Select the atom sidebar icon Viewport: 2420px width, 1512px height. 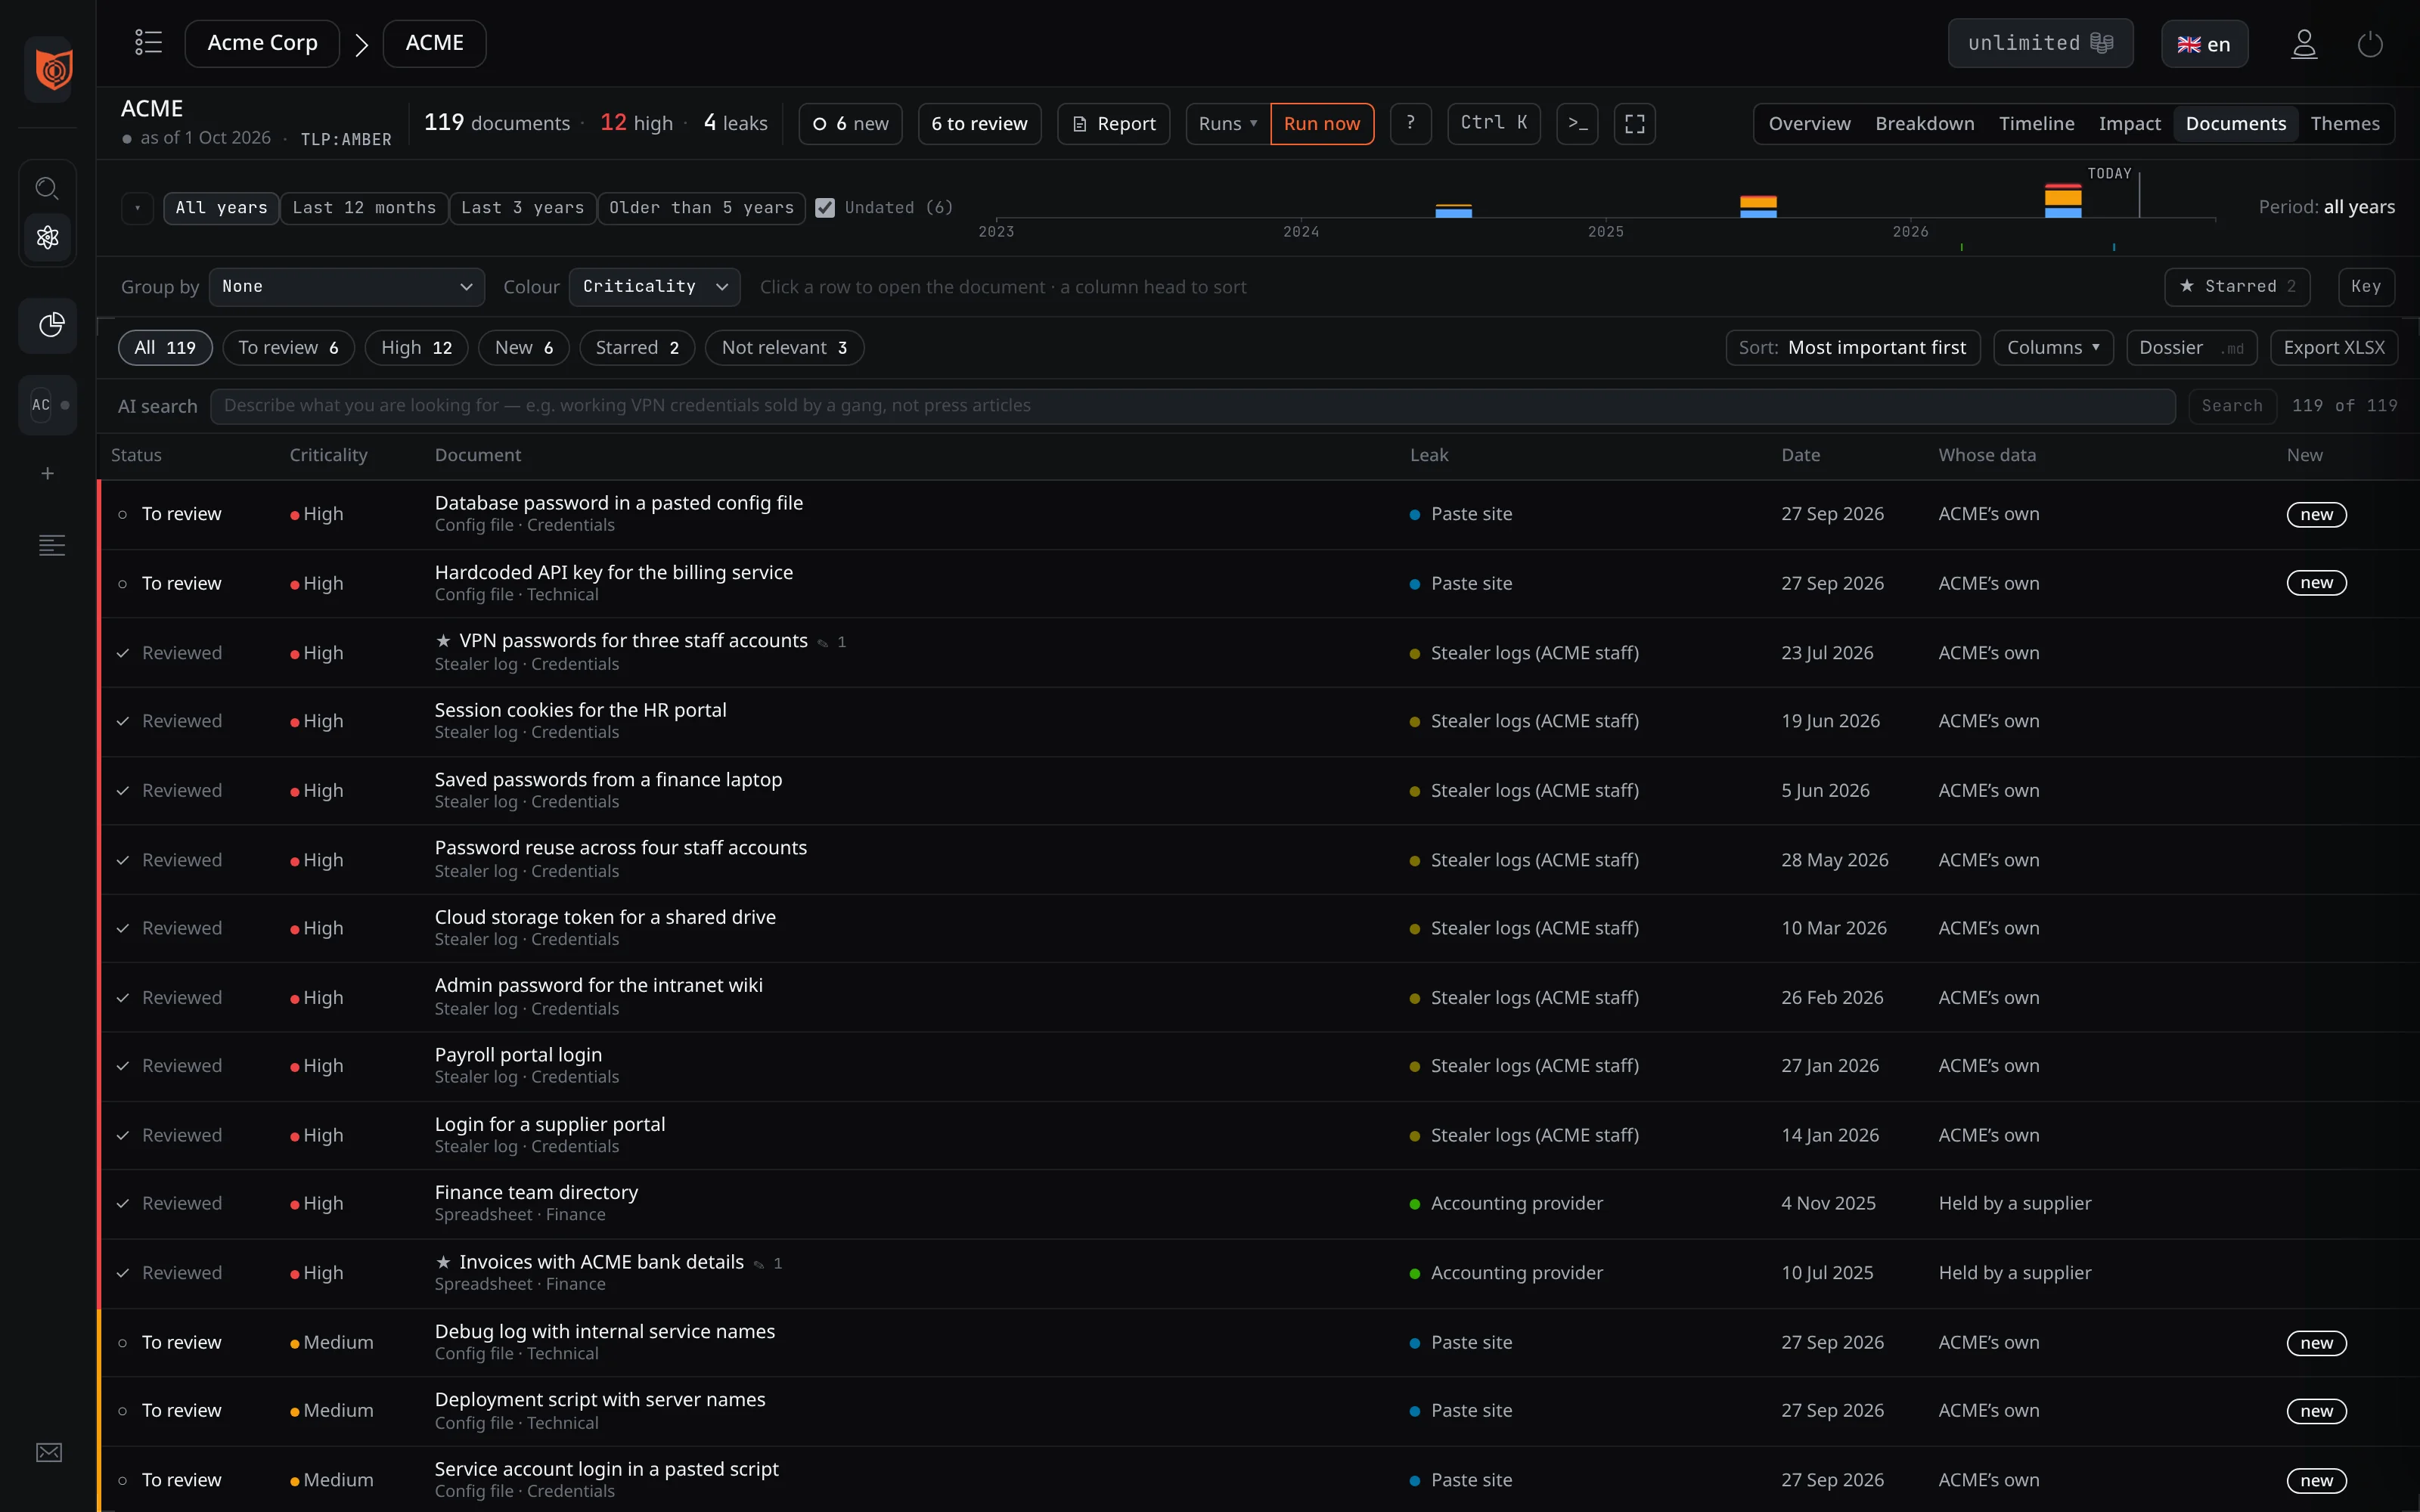[48, 237]
